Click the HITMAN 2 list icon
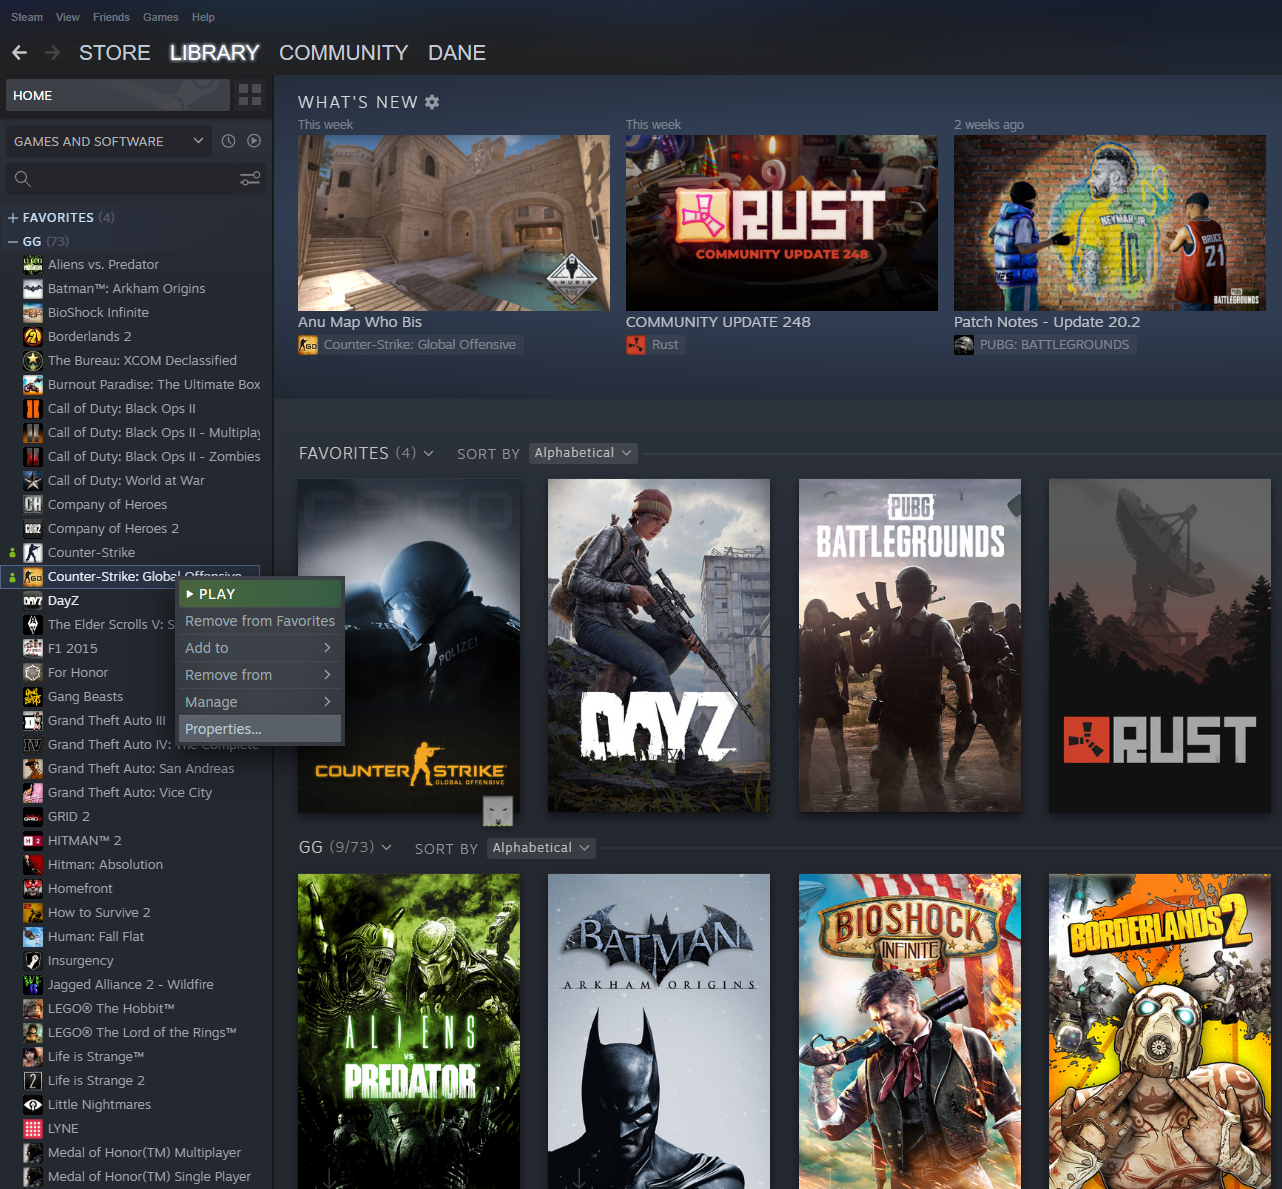The height and width of the screenshot is (1189, 1282). (33, 840)
